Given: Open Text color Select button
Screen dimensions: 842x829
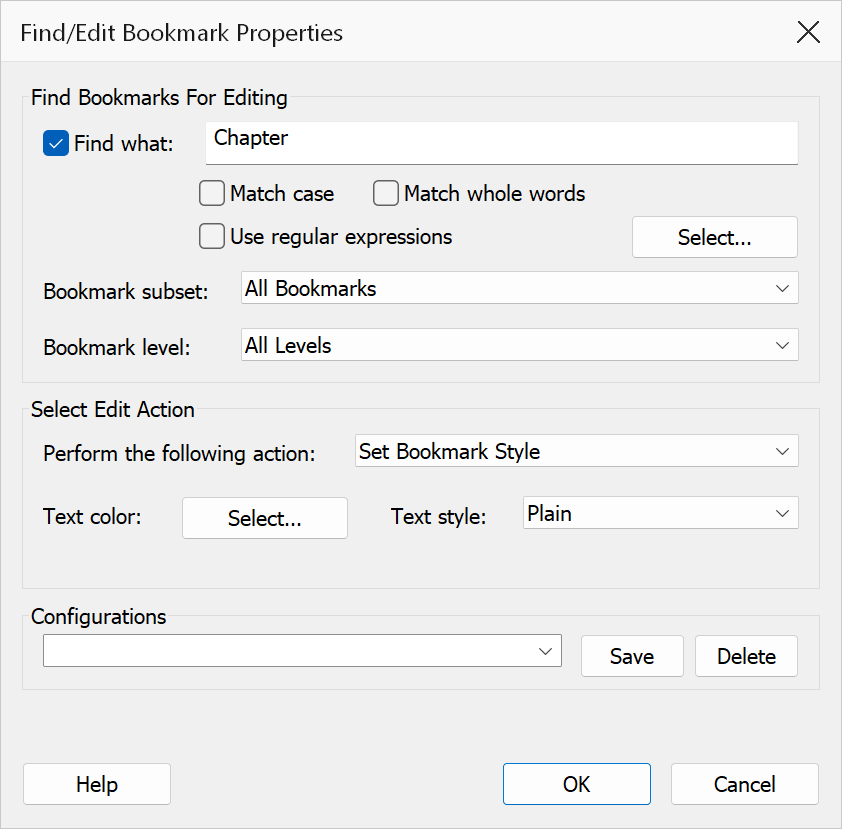Looking at the screenshot, I should (265, 518).
